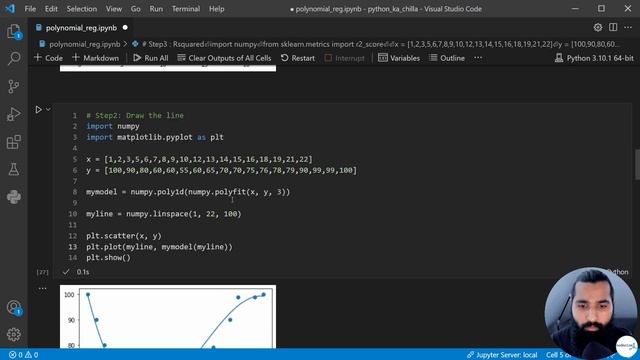The image size is (640, 360).
Task: Click Jupyter Server: local status item
Action: tap(502, 355)
